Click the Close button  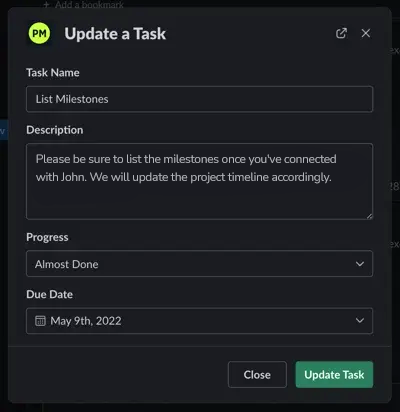pyautogui.click(x=257, y=375)
